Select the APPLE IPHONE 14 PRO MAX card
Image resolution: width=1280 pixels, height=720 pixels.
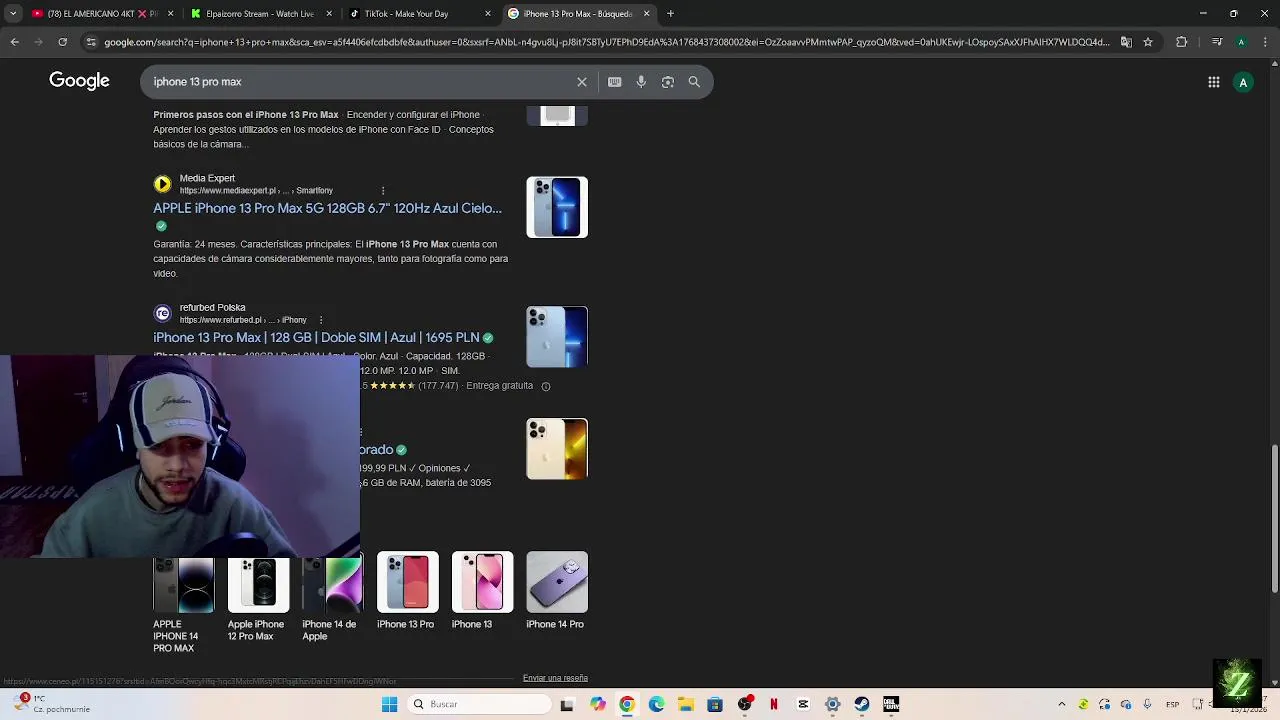[x=183, y=603]
